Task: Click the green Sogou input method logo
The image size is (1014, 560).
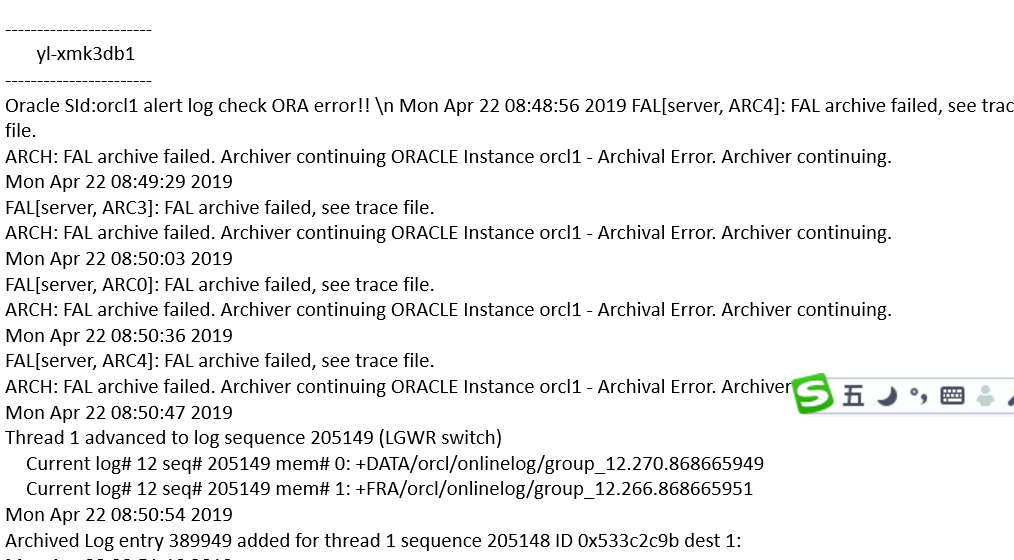Action: [x=813, y=394]
